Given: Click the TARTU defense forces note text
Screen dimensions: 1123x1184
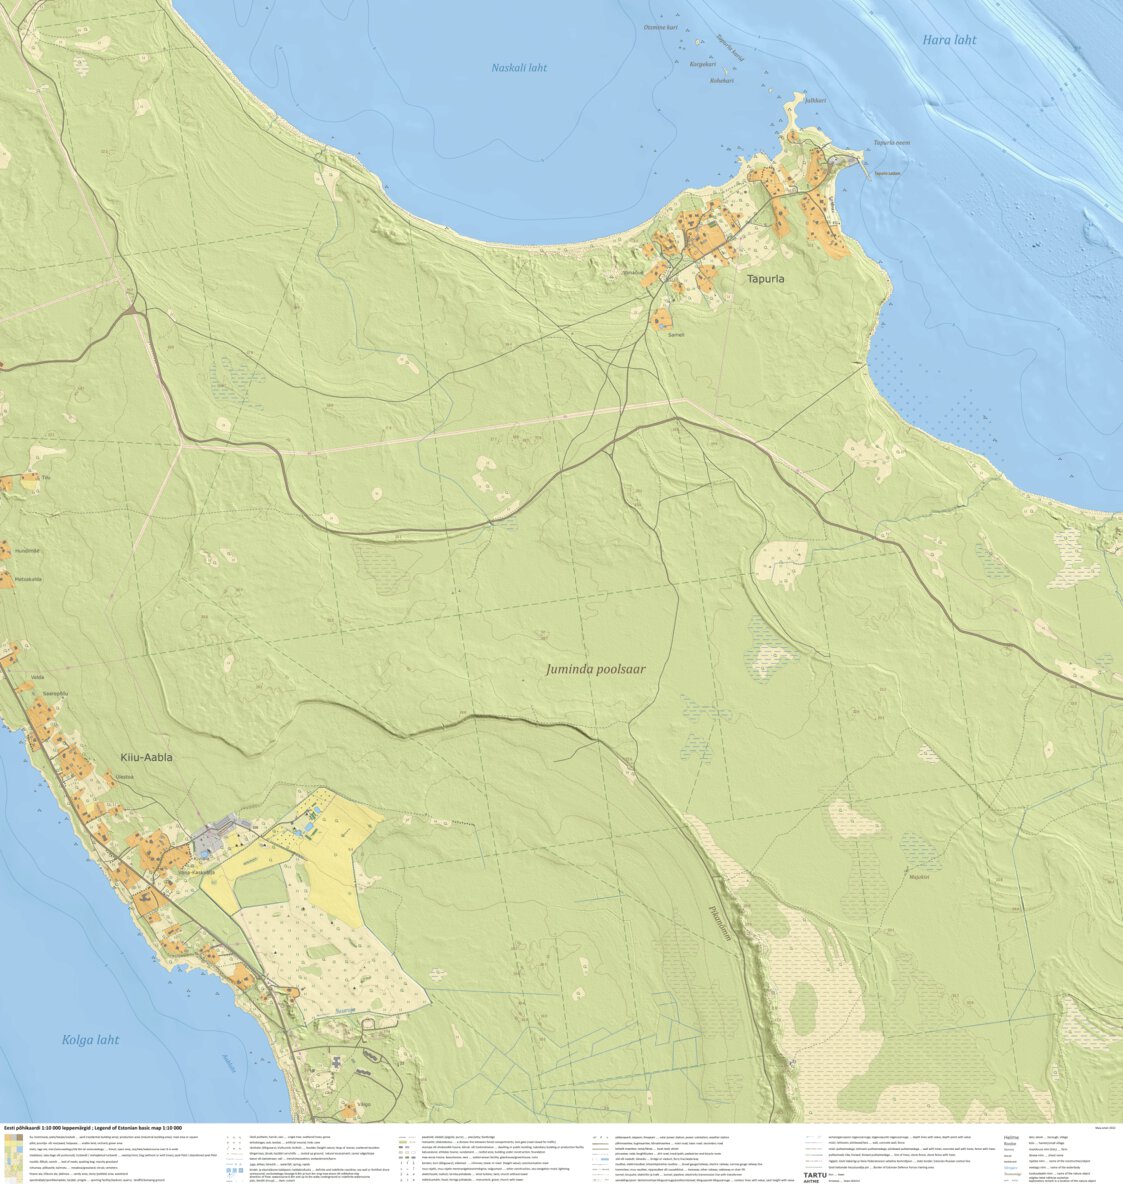Looking at the screenshot, I should point(815,1174).
